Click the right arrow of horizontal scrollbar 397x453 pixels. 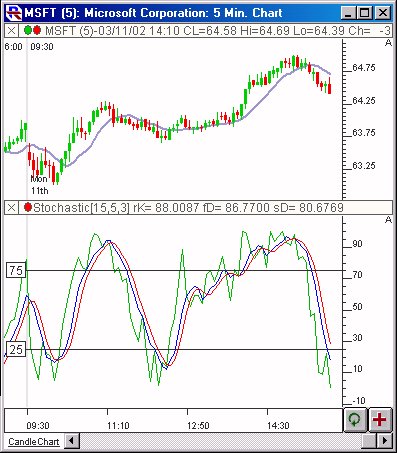(x=385, y=441)
